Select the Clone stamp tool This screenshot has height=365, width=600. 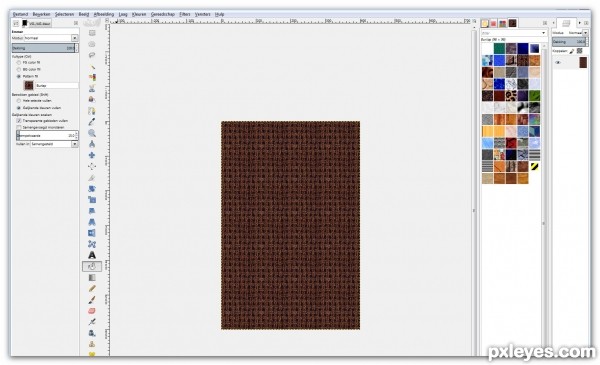pos(92,344)
